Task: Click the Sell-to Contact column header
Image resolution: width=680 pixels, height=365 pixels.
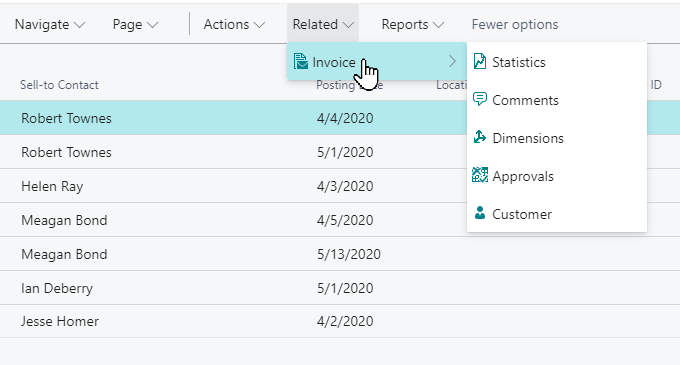Action: [59, 85]
